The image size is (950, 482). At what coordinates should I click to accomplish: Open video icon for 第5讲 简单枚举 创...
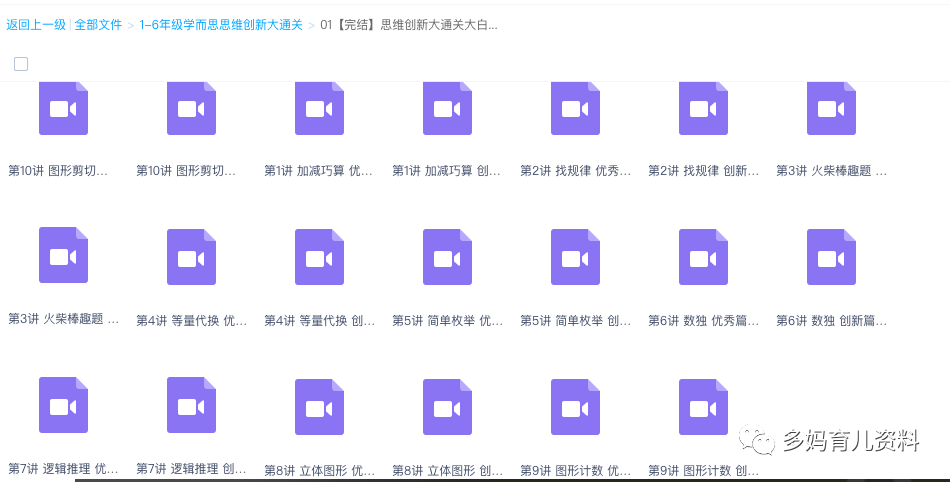[575, 257]
